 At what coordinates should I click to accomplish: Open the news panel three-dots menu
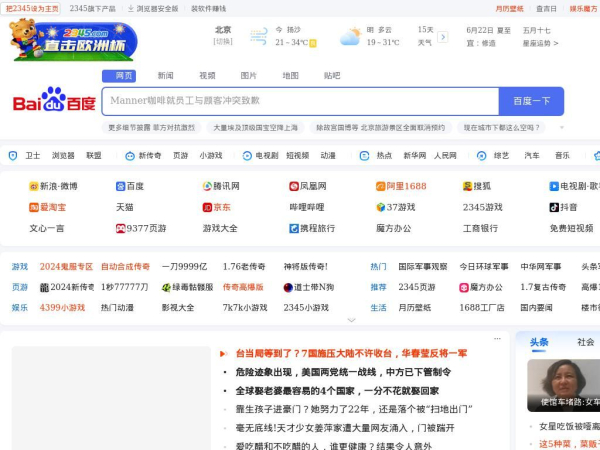497,339
